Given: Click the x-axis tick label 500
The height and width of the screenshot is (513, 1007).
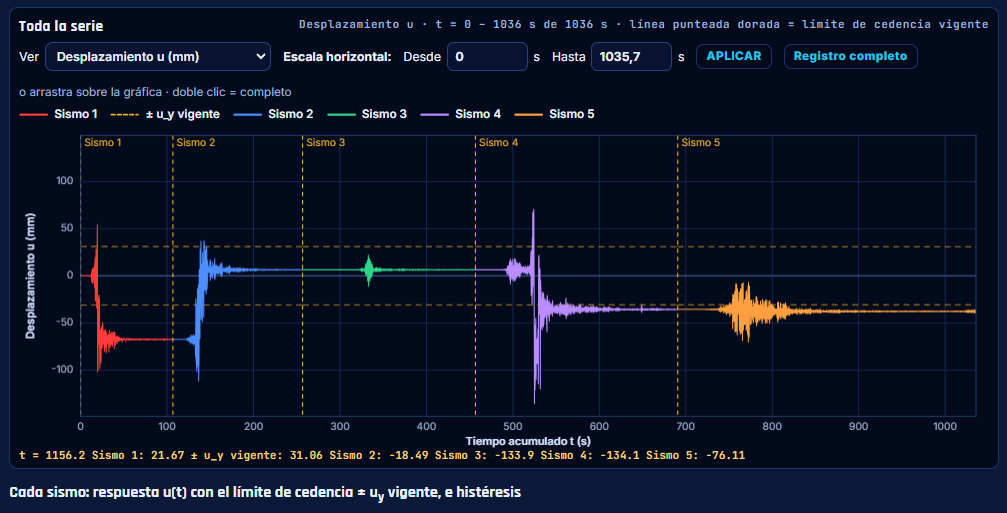Looking at the screenshot, I should [512, 426].
